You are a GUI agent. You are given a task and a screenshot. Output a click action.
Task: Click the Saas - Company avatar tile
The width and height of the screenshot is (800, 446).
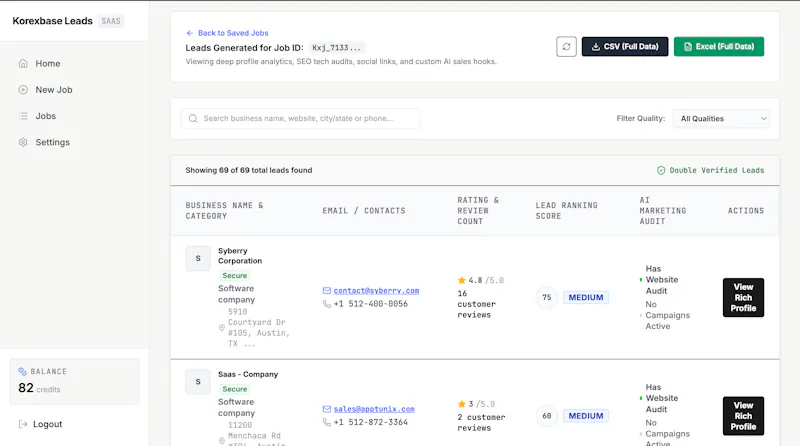[198, 382]
